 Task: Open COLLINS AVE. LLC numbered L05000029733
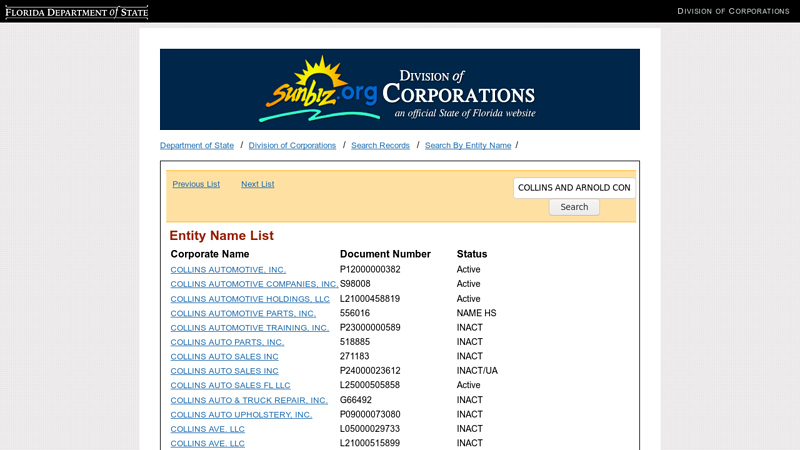coord(208,429)
